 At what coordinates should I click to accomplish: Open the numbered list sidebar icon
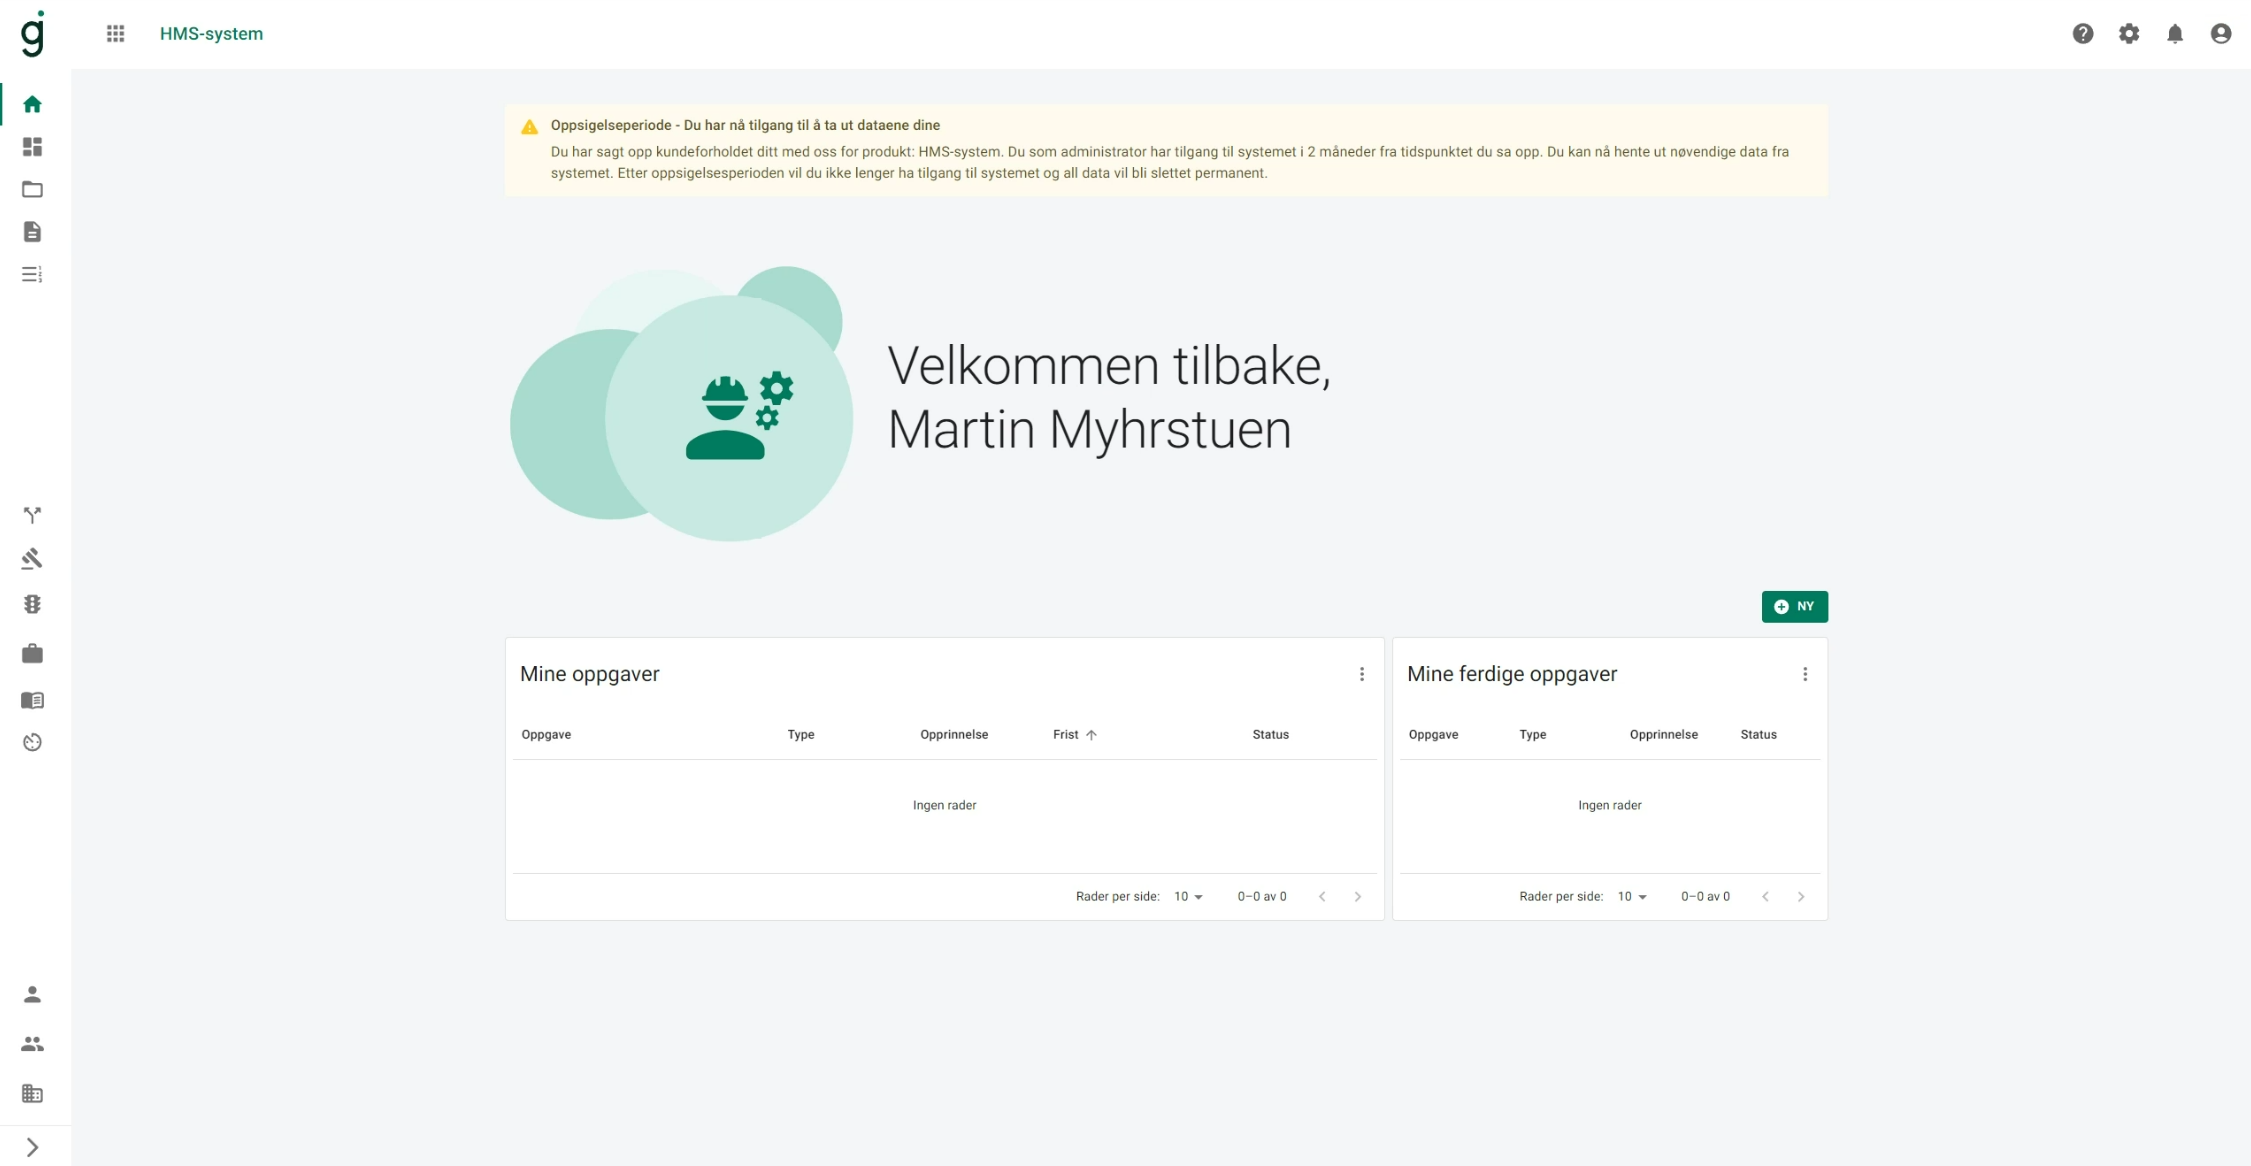click(32, 274)
